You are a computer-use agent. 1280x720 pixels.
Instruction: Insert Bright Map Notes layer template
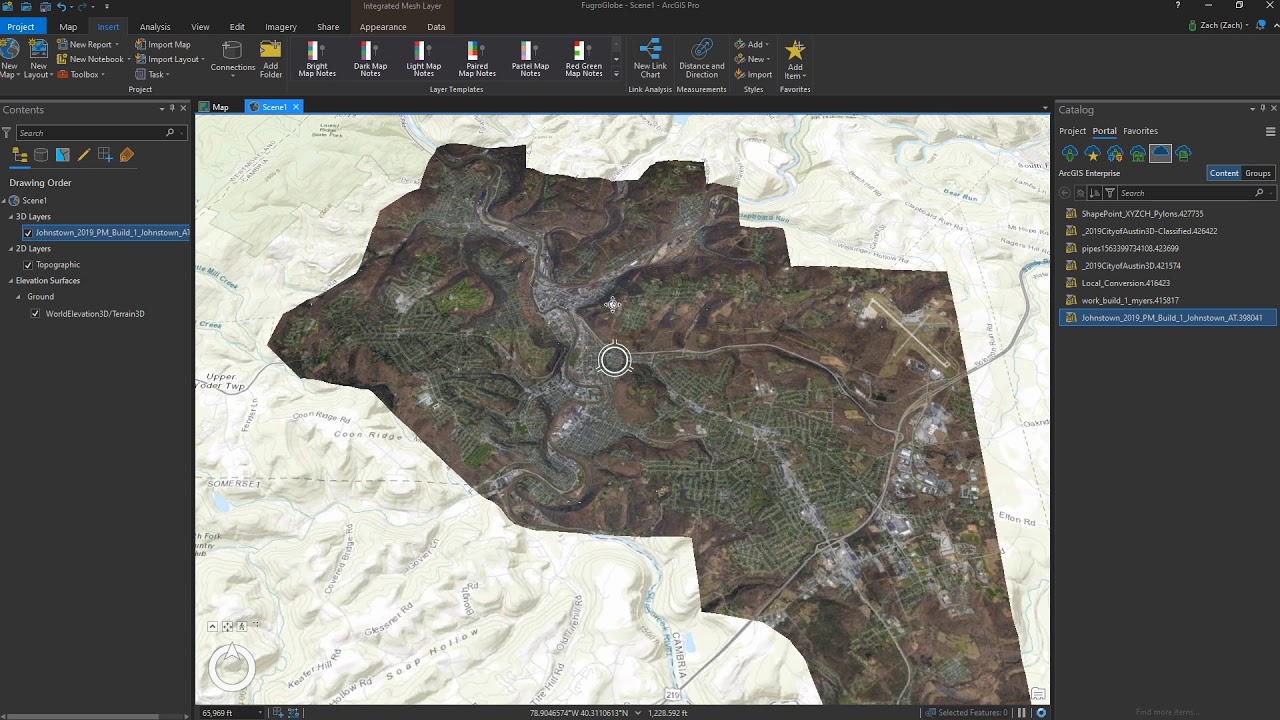[x=317, y=59]
